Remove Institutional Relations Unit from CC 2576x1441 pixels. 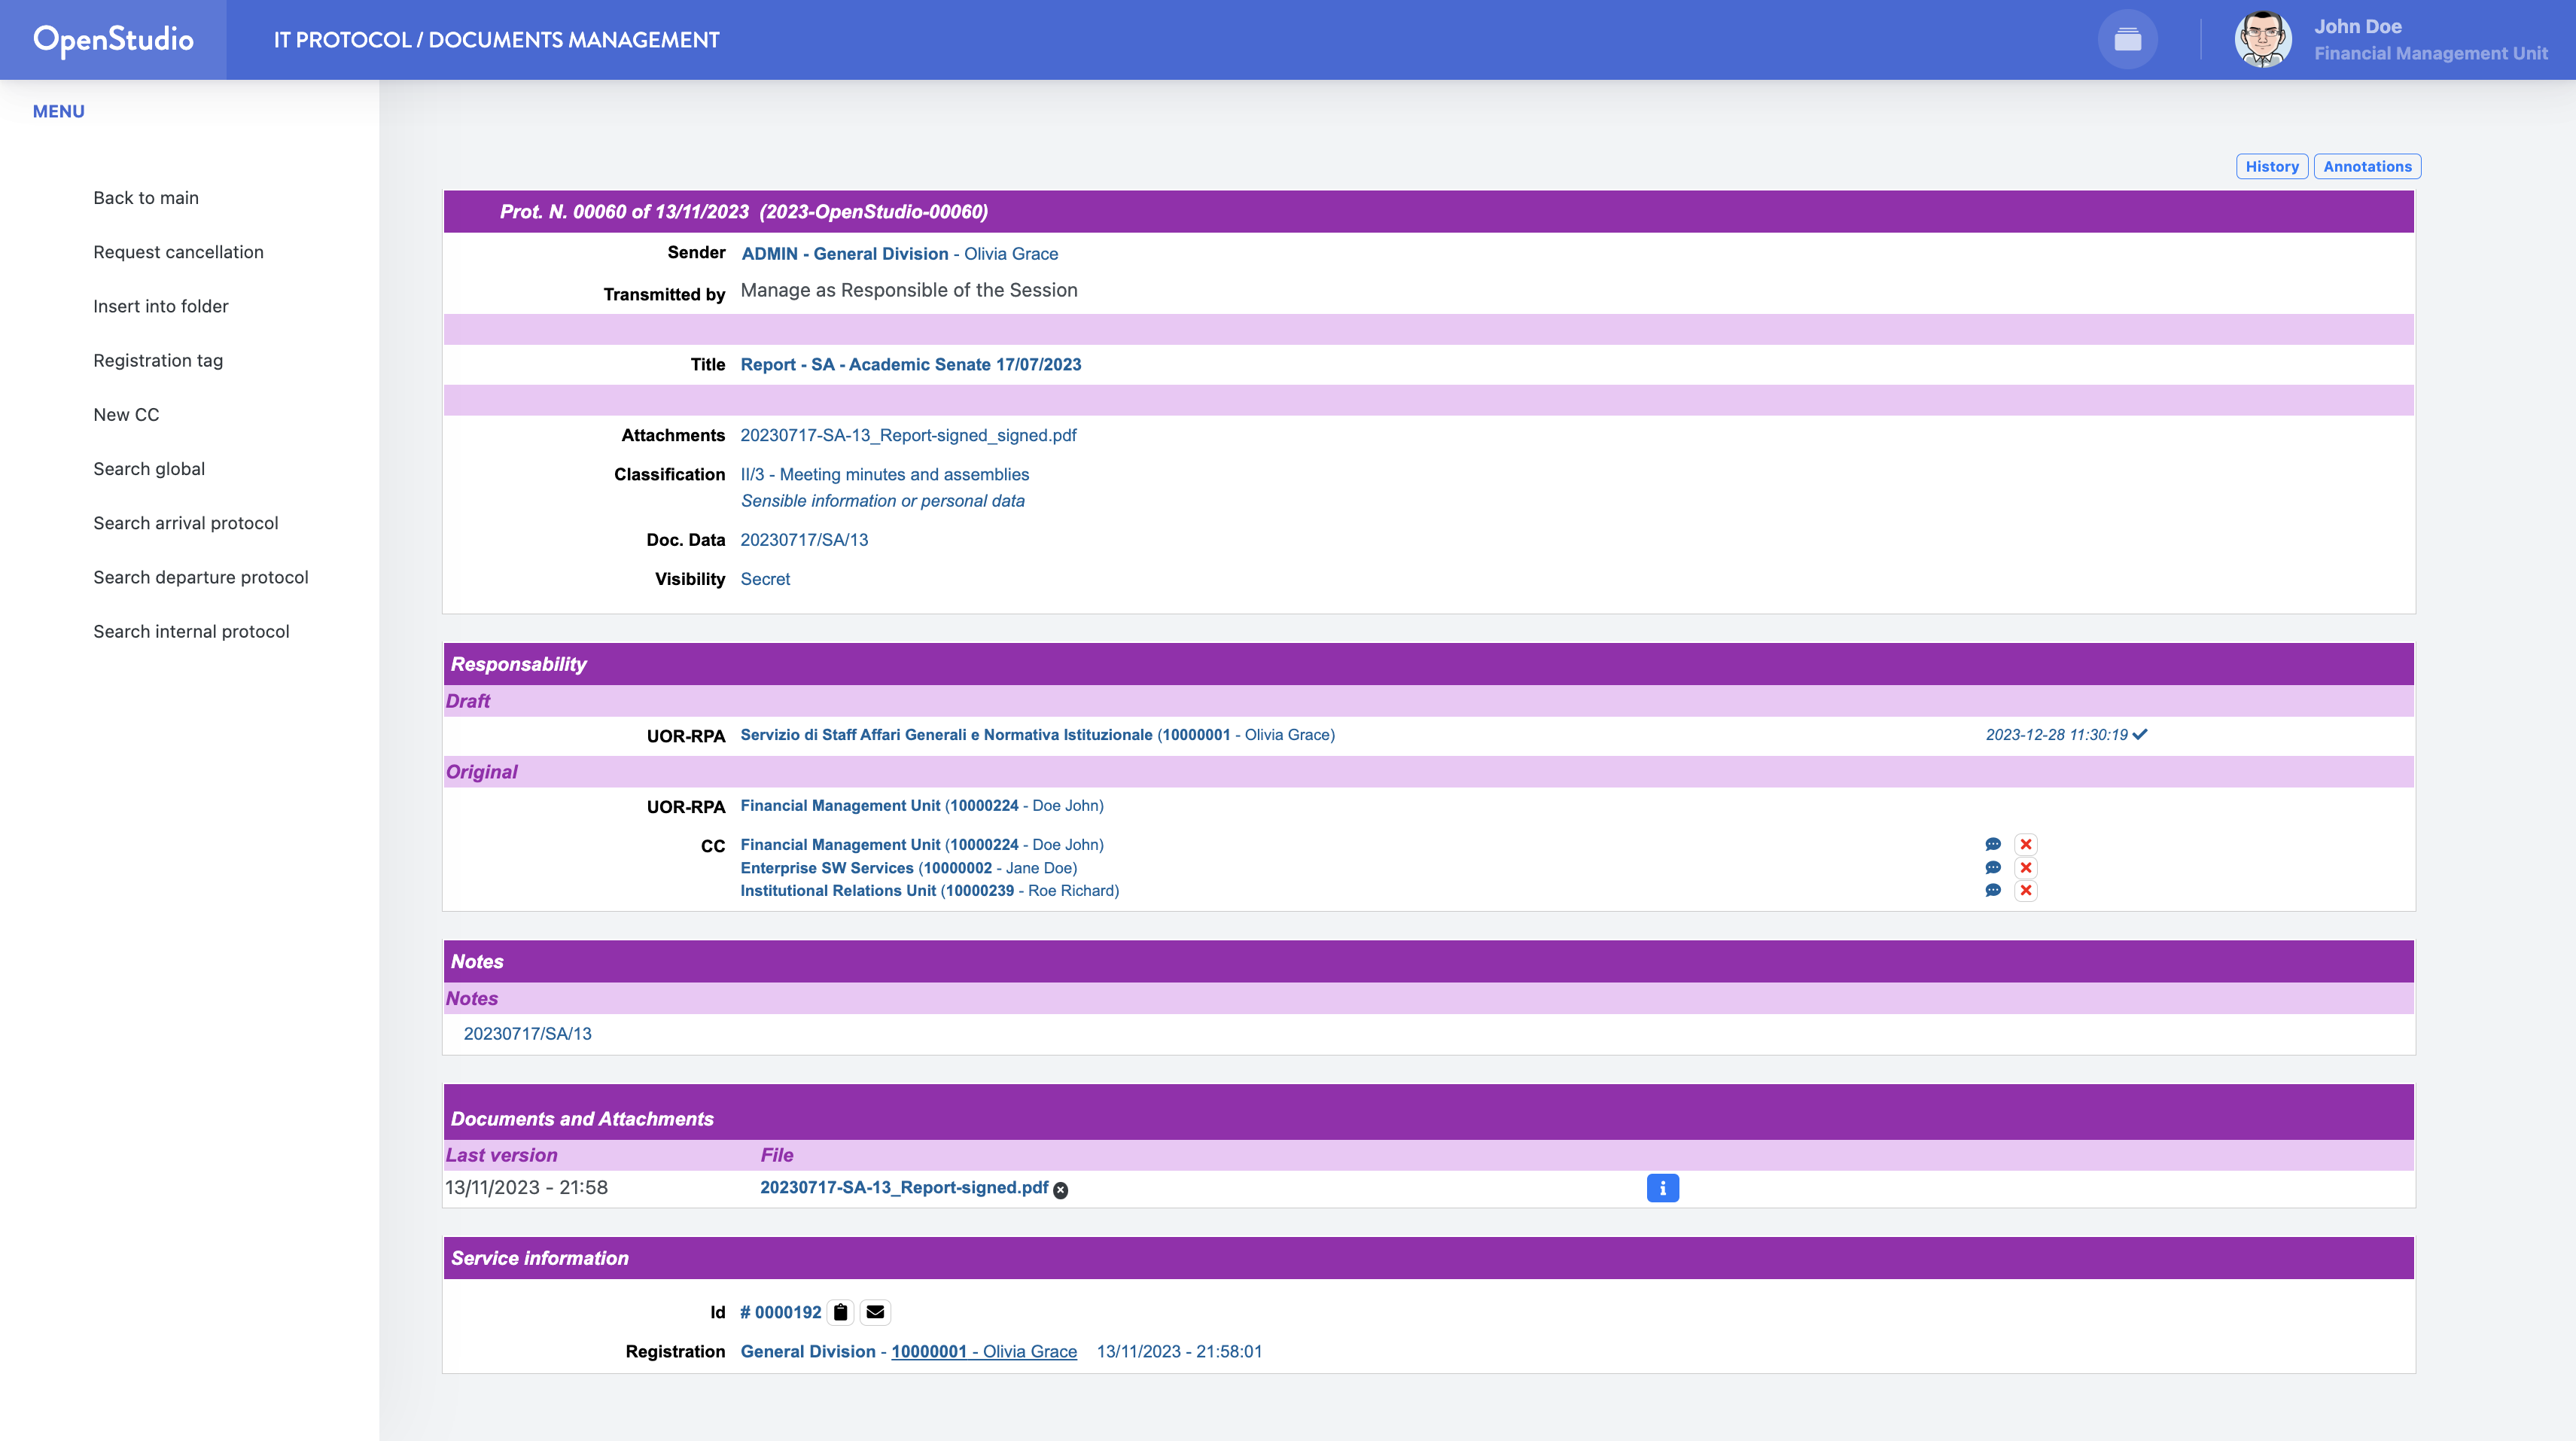click(x=2026, y=891)
